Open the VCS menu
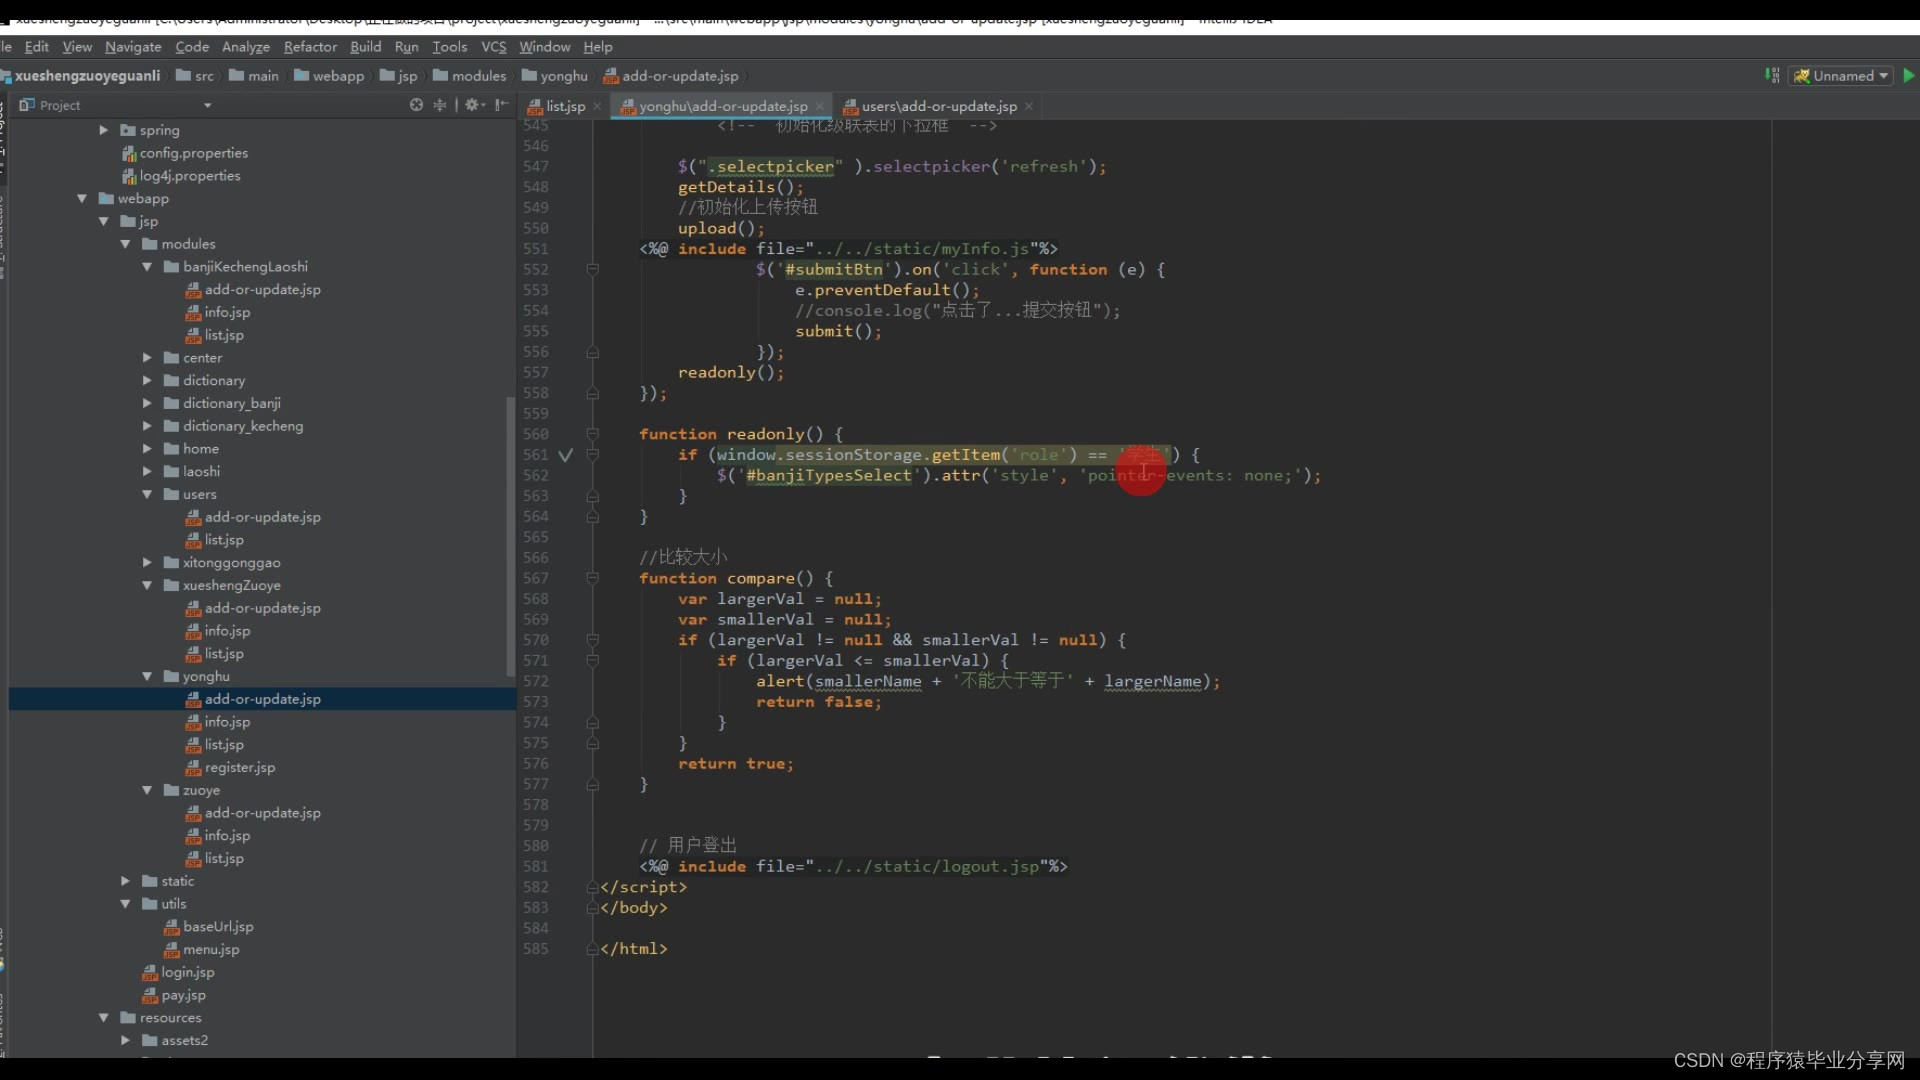This screenshot has width=1920, height=1080. (x=494, y=47)
